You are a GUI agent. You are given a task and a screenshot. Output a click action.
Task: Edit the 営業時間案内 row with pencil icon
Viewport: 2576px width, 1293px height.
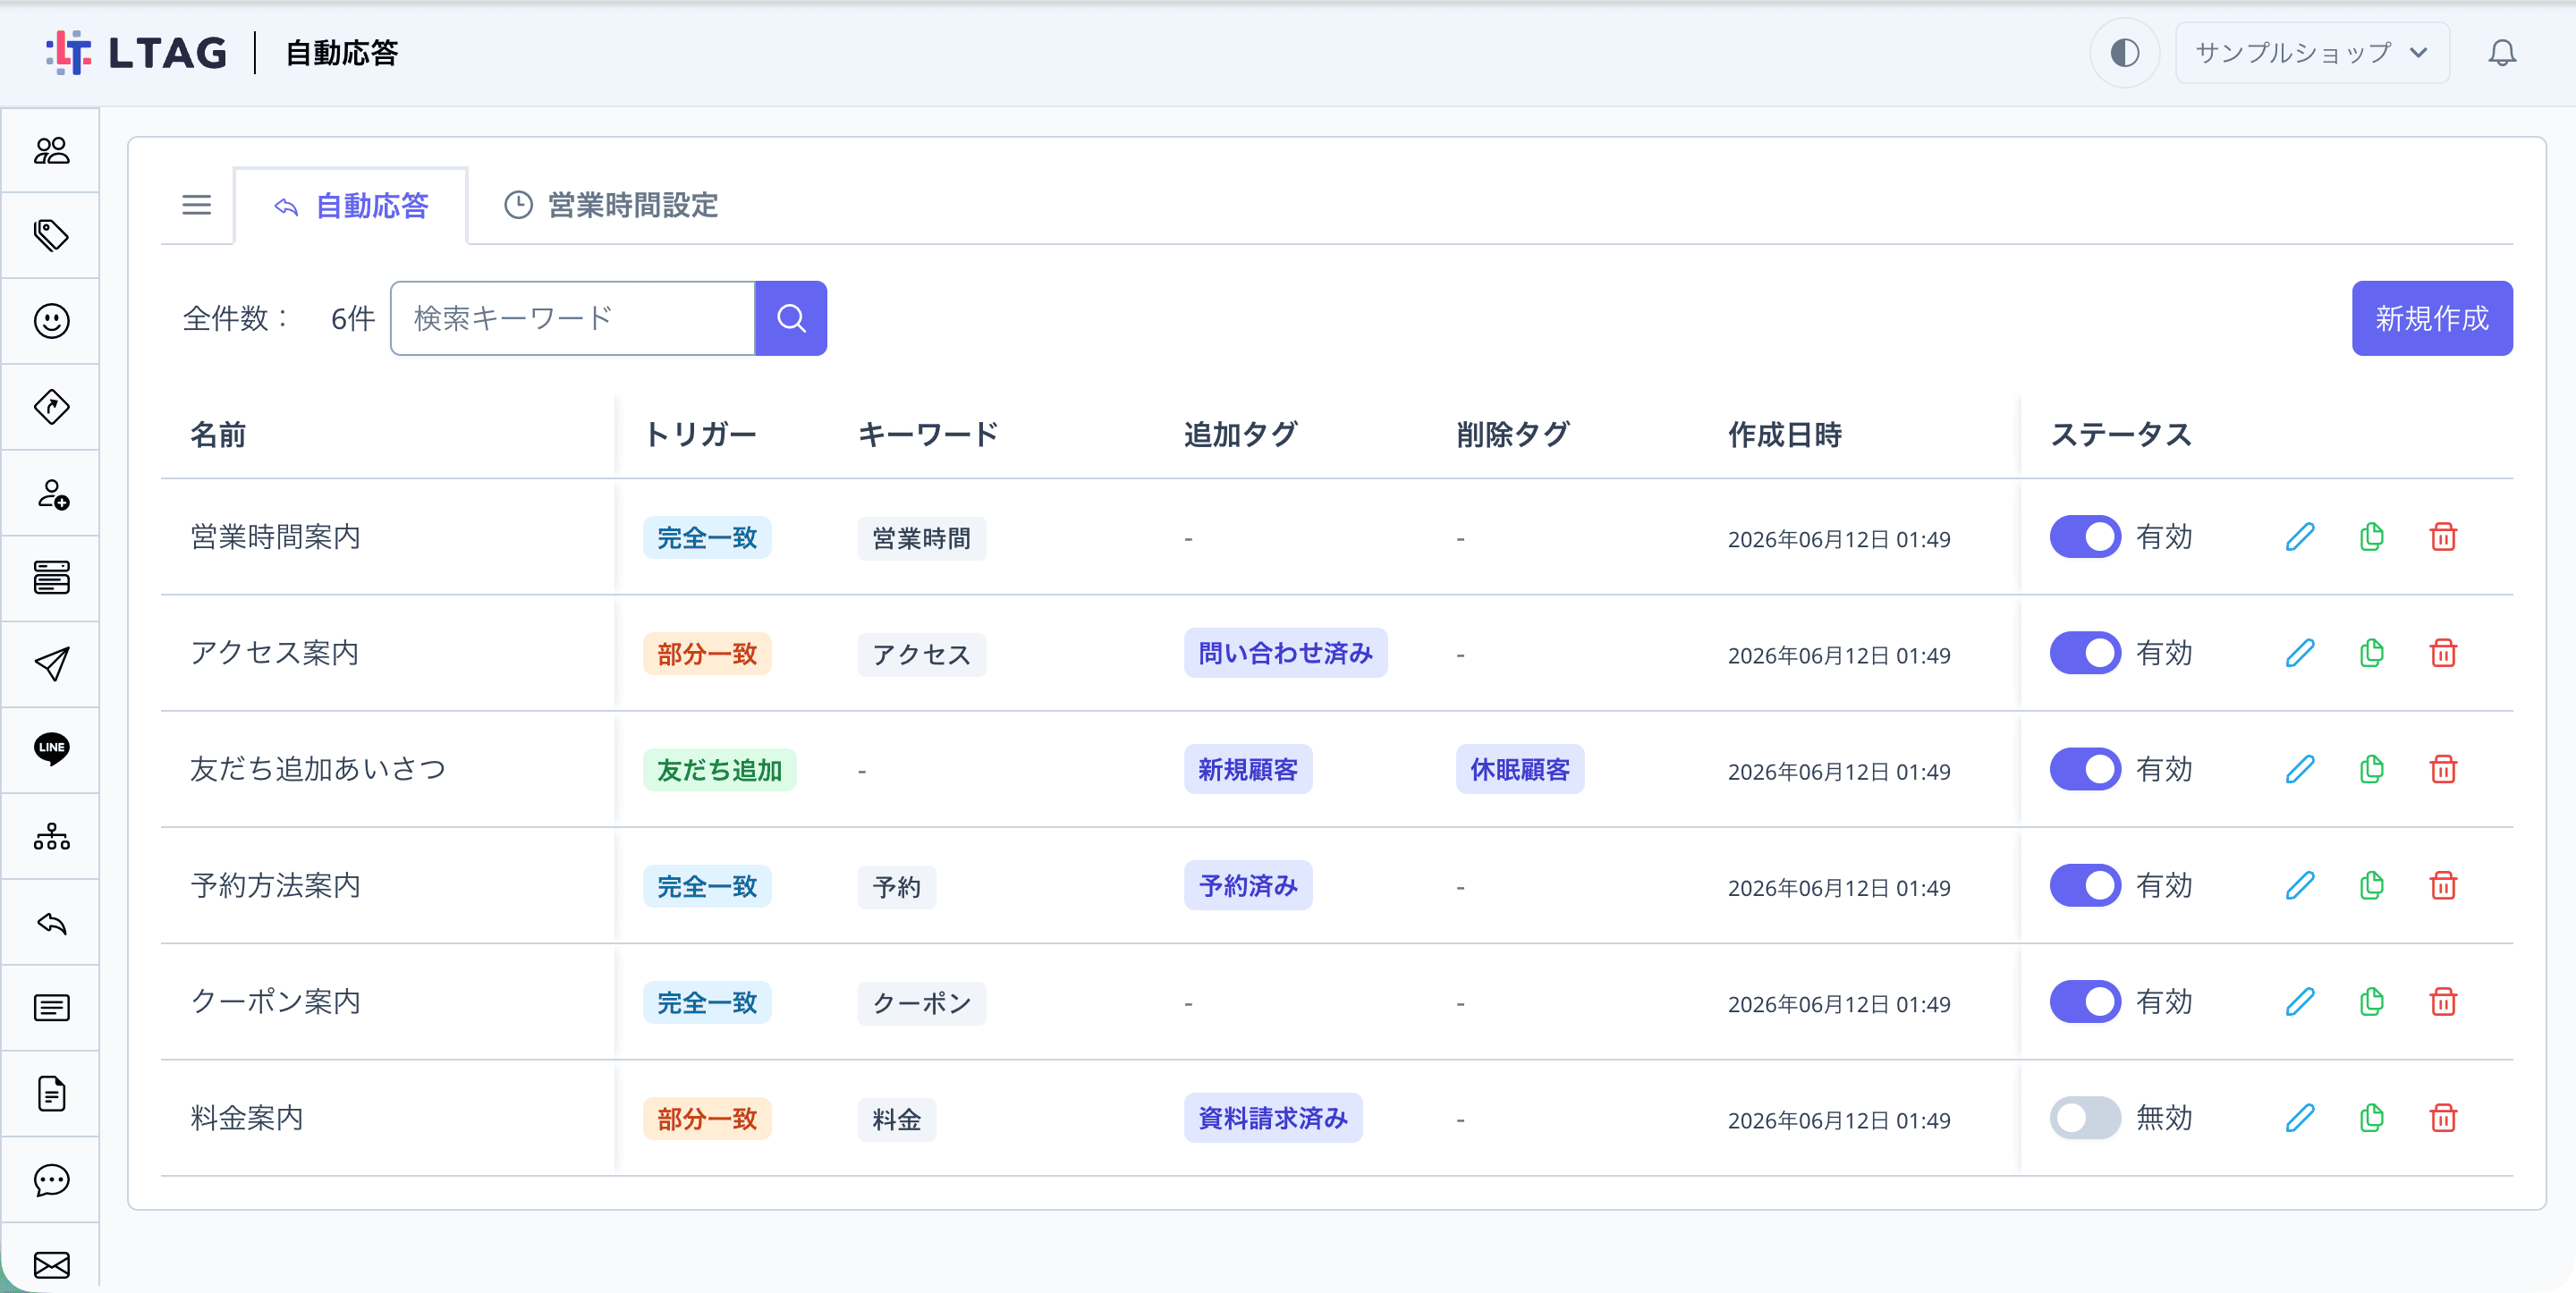point(2300,537)
